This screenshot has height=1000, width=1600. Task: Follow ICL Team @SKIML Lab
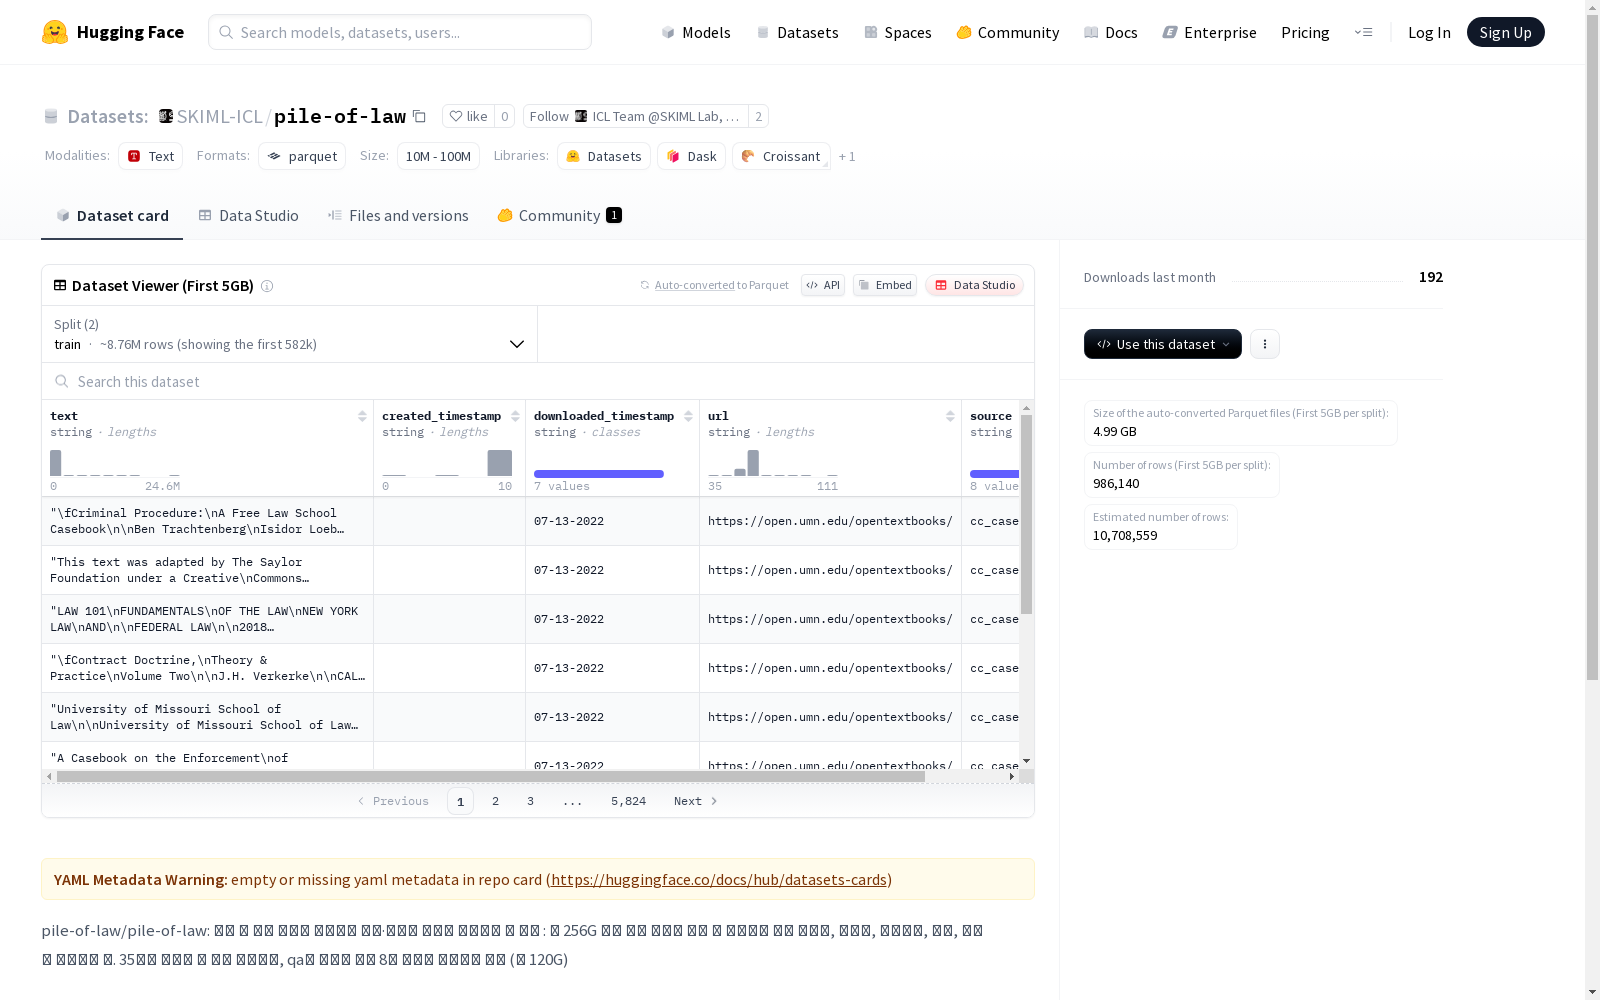(x=635, y=116)
